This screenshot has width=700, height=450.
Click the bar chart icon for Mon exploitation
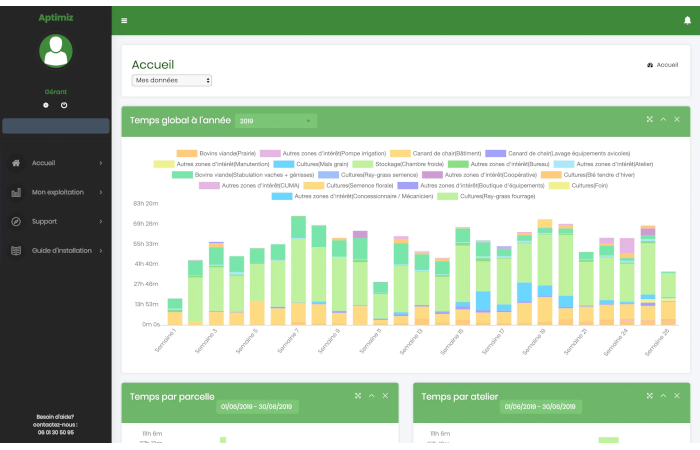pyautogui.click(x=16, y=192)
